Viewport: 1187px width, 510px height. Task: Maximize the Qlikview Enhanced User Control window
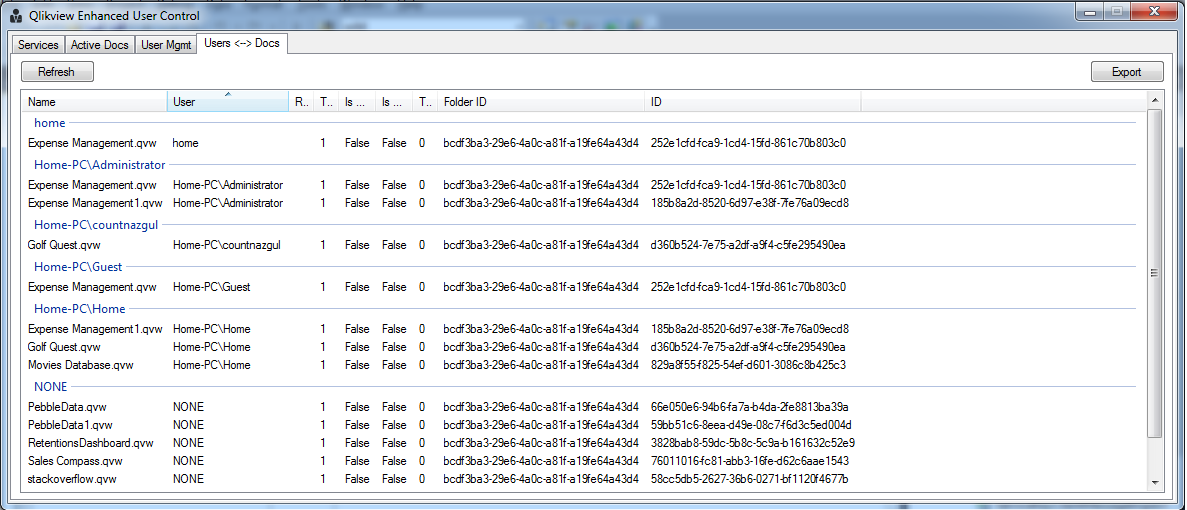coord(1116,11)
